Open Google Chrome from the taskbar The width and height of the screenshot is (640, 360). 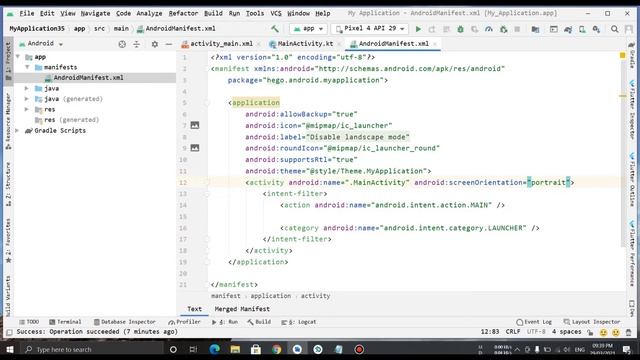[x=277, y=349]
